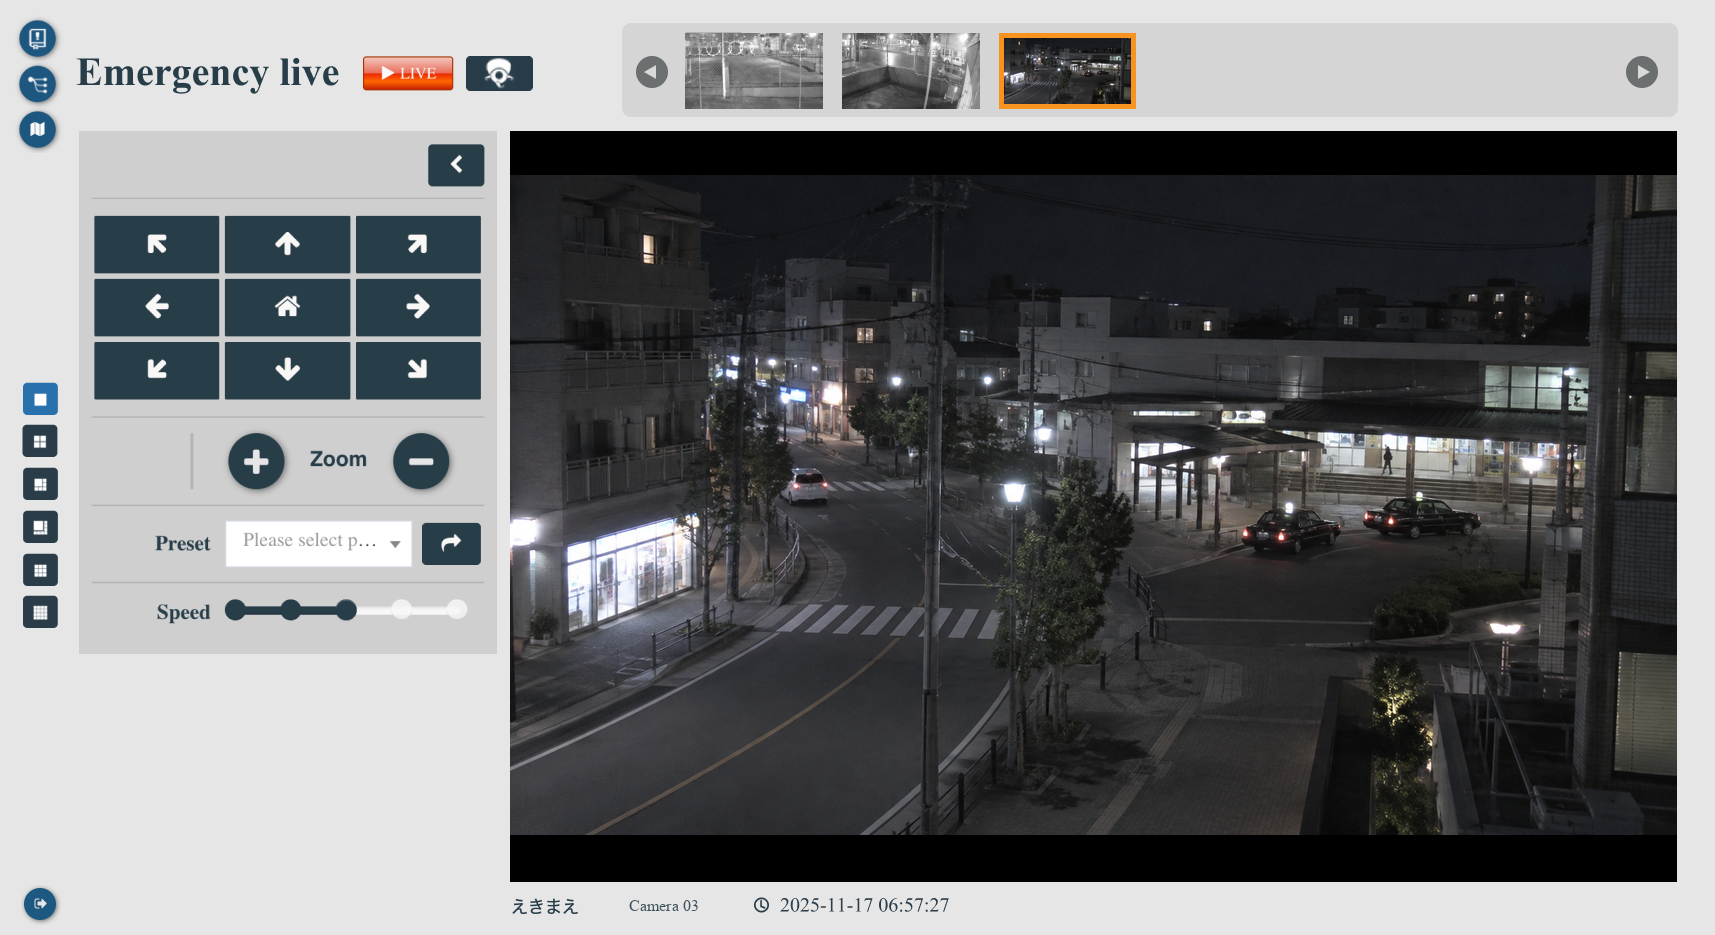Open the alert manual book icon
Image resolution: width=1715 pixels, height=935 pixels.
coord(37,39)
